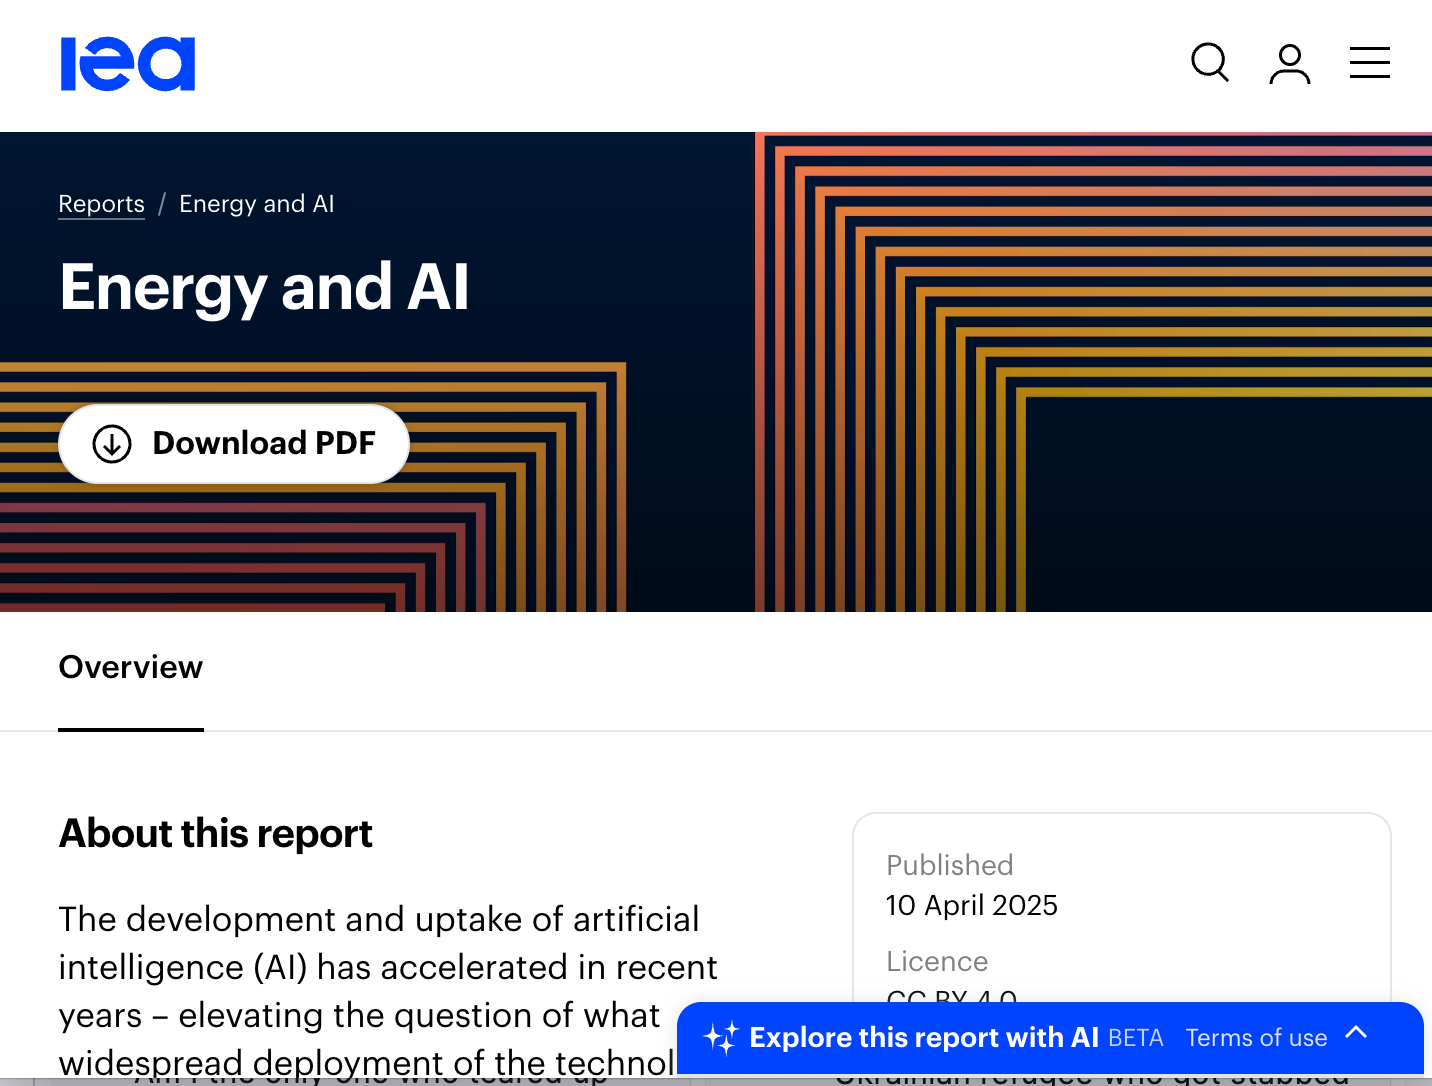This screenshot has width=1432, height=1086.
Task: Click Explore this report with AI
Action: pos(923,1038)
